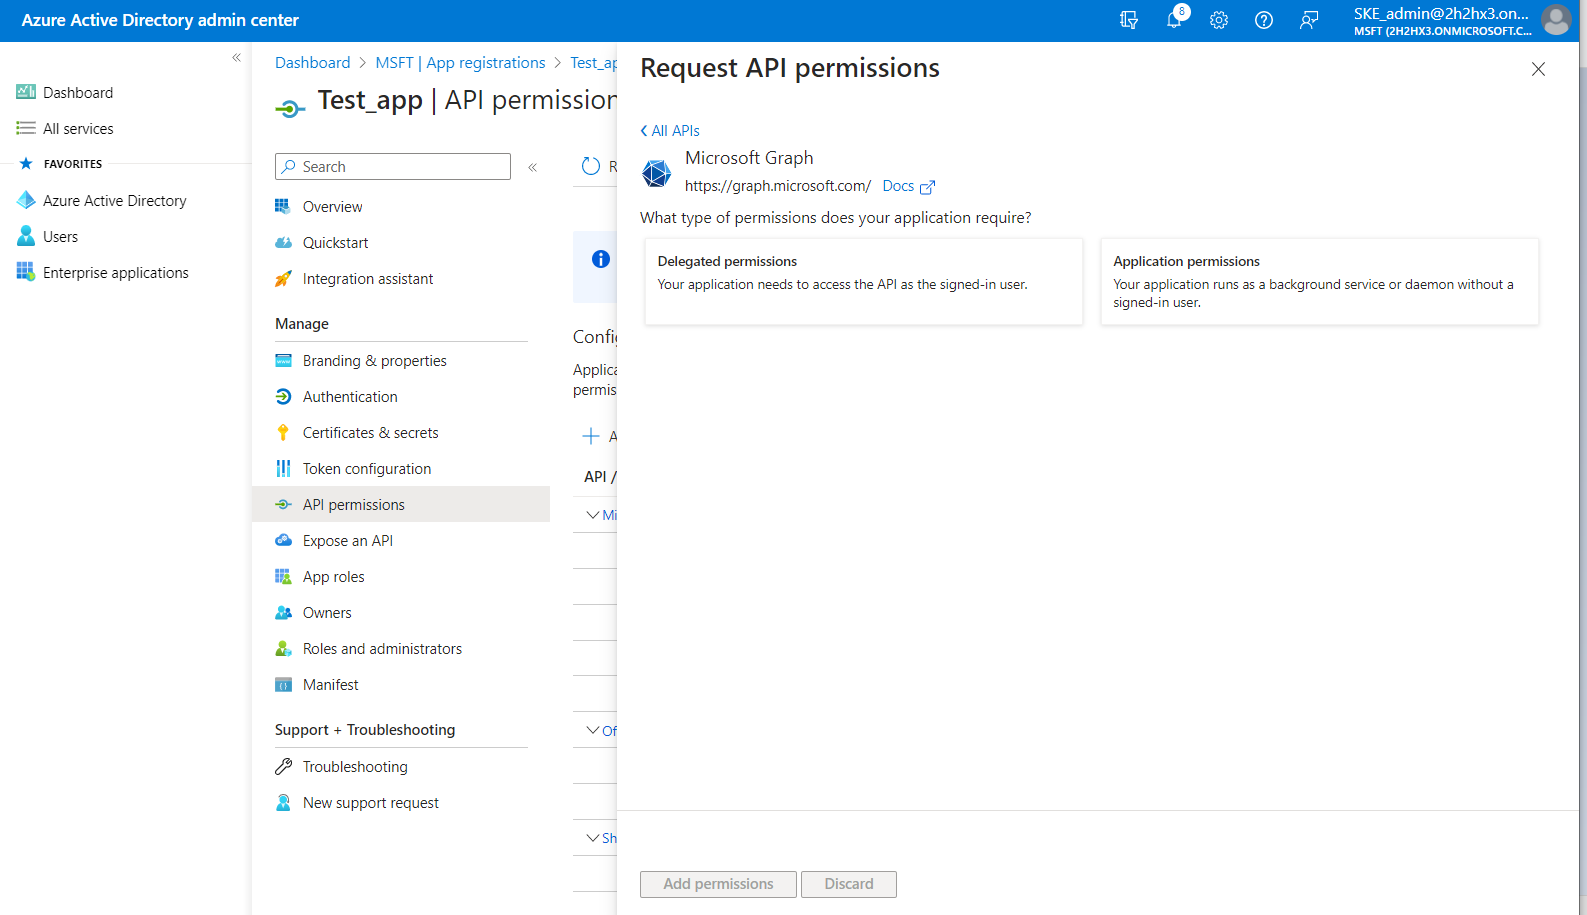Screen dimensions: 1587x915
Task: Click the help question mark icon
Action: pyautogui.click(x=1263, y=20)
